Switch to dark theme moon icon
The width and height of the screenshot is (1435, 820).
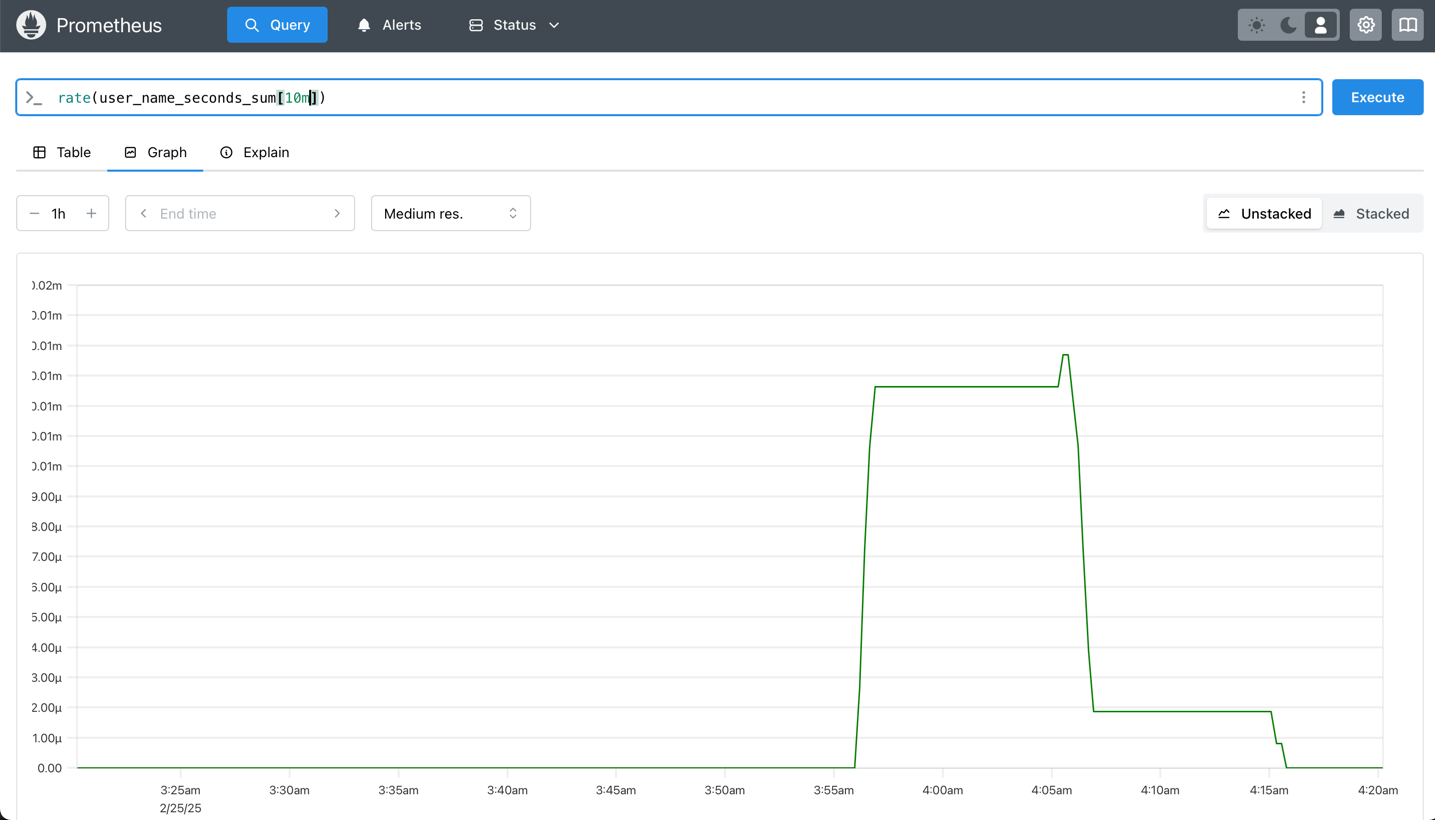[1289, 25]
